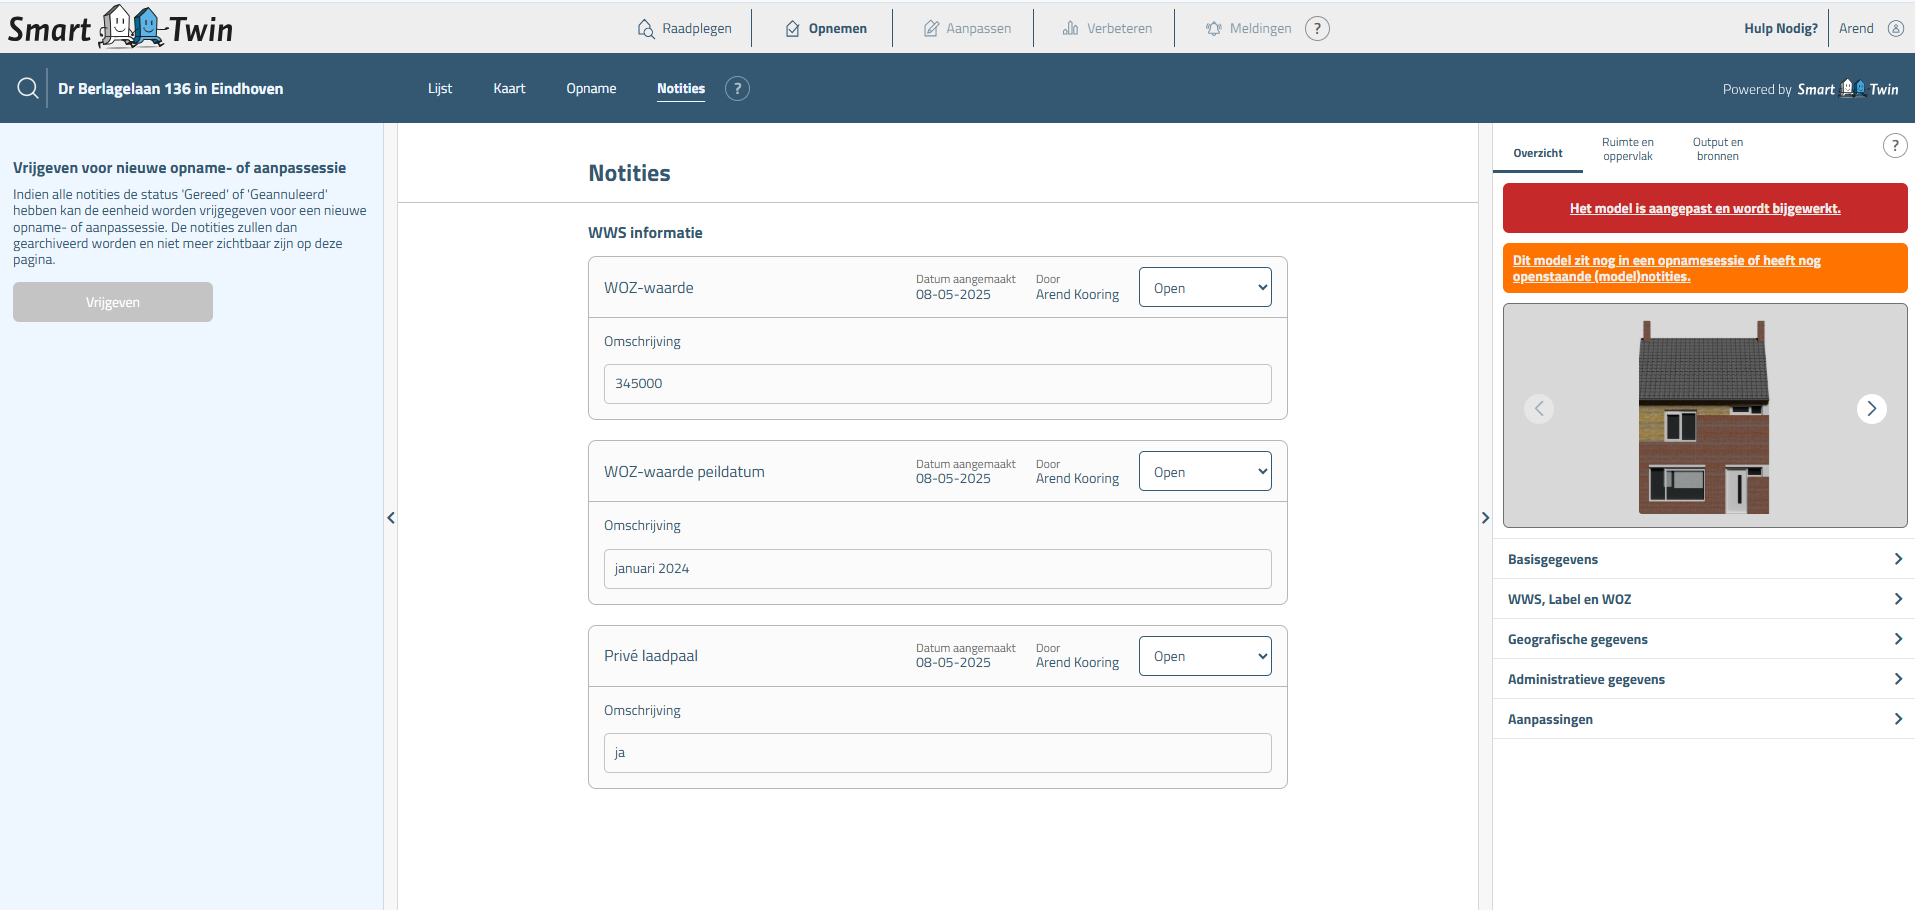This screenshot has height=910, width=1915.
Task: Expand WWS, Label en WOZ section
Action: [1703, 599]
